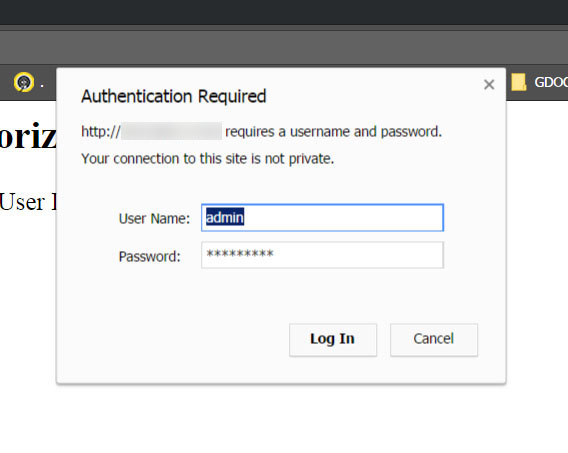The image size is (568, 453).
Task: Click the connection not private warning text
Action: 208,159
